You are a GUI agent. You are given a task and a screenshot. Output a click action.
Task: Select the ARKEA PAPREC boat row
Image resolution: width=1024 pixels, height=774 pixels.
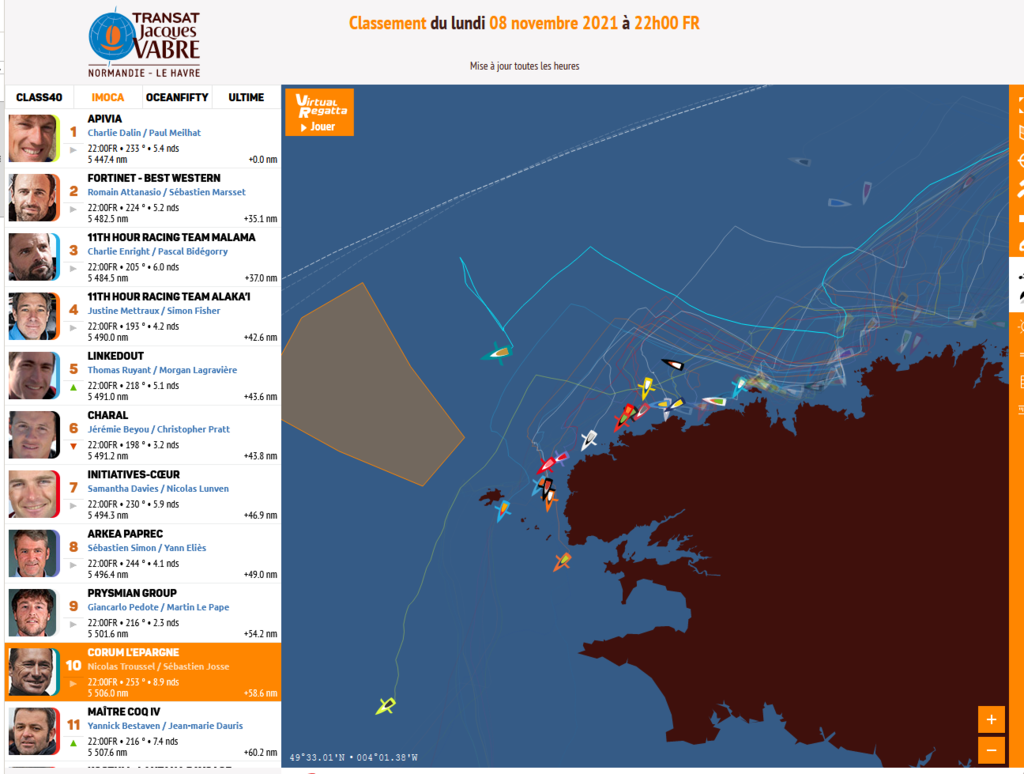[143, 553]
